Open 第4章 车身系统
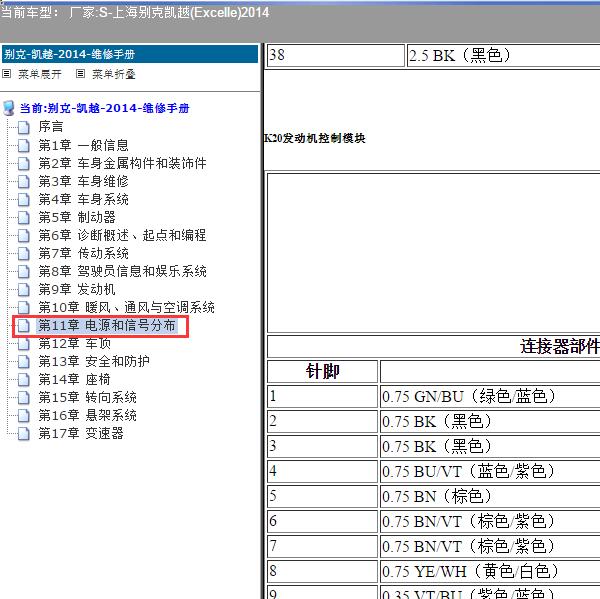This screenshot has width=600, height=599. pyautogui.click(x=83, y=199)
